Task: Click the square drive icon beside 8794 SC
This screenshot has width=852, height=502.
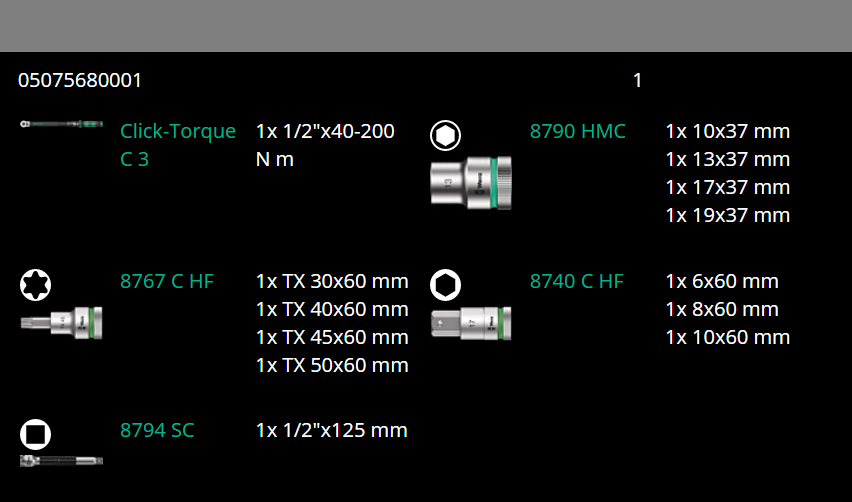Action: tap(35, 434)
